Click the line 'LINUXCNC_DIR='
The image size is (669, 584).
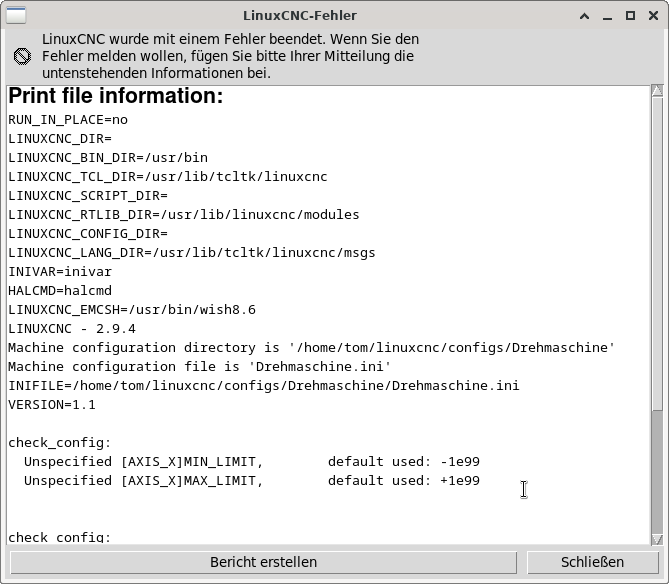pyautogui.click(x=60, y=139)
